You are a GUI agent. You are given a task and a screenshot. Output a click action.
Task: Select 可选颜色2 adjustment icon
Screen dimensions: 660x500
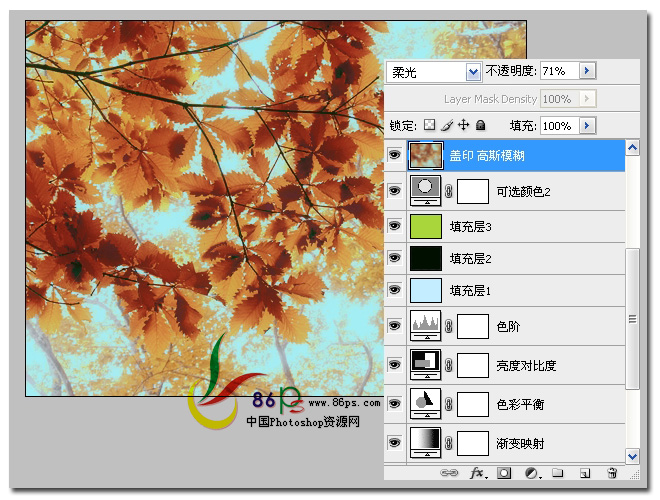tap(426, 191)
